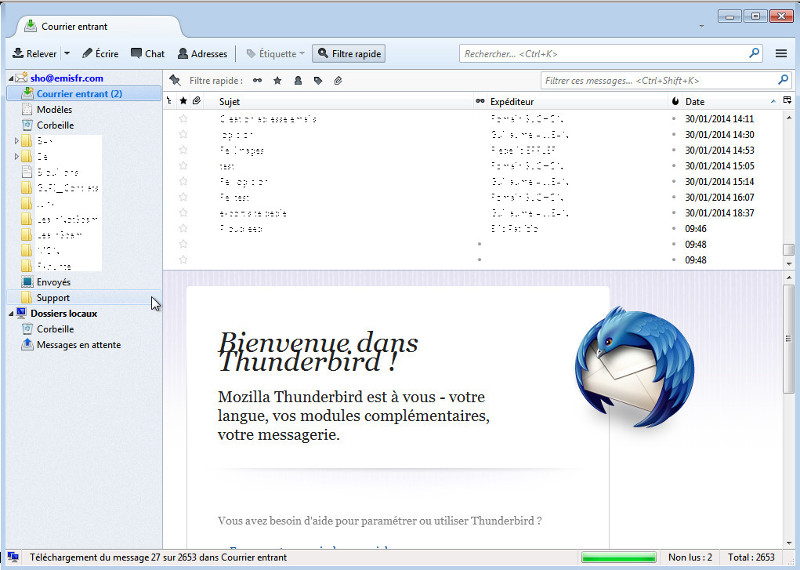Filter messages with attachments using paperclip

(x=338, y=80)
